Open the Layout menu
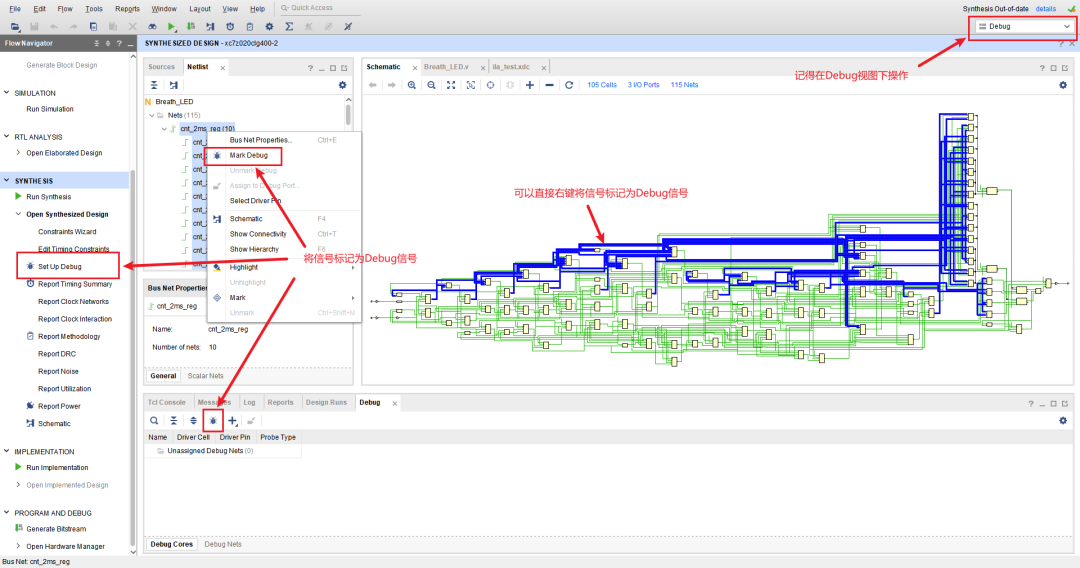 200,9
